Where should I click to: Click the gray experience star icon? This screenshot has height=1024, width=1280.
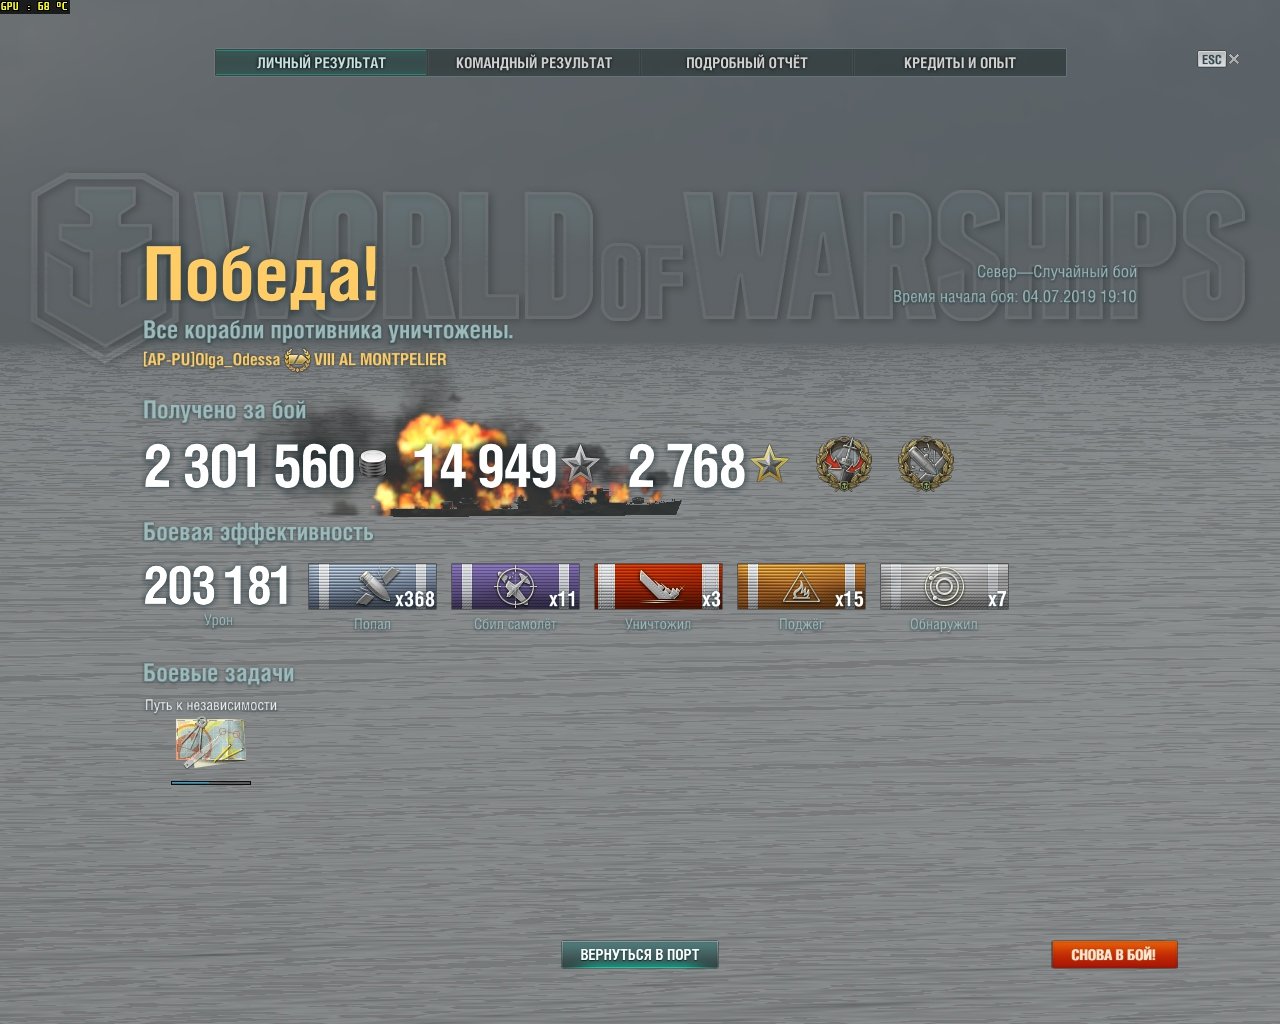[x=580, y=465]
